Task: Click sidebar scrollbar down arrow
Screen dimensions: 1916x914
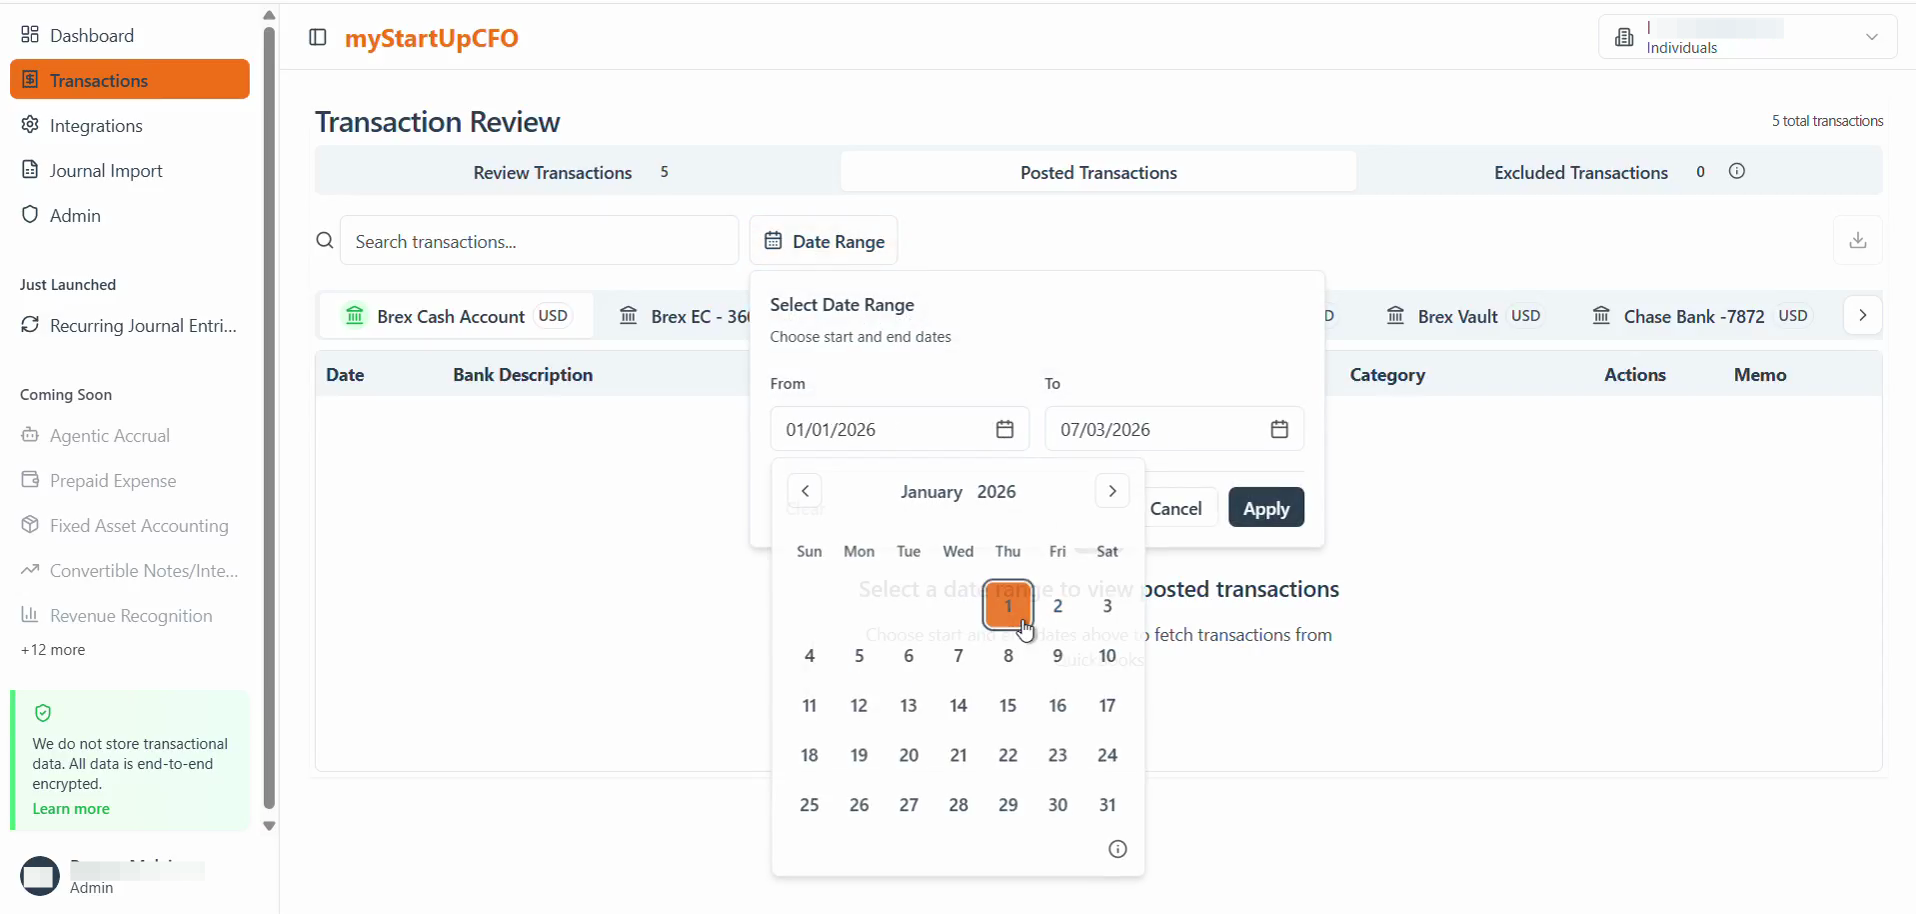Action: point(269,826)
